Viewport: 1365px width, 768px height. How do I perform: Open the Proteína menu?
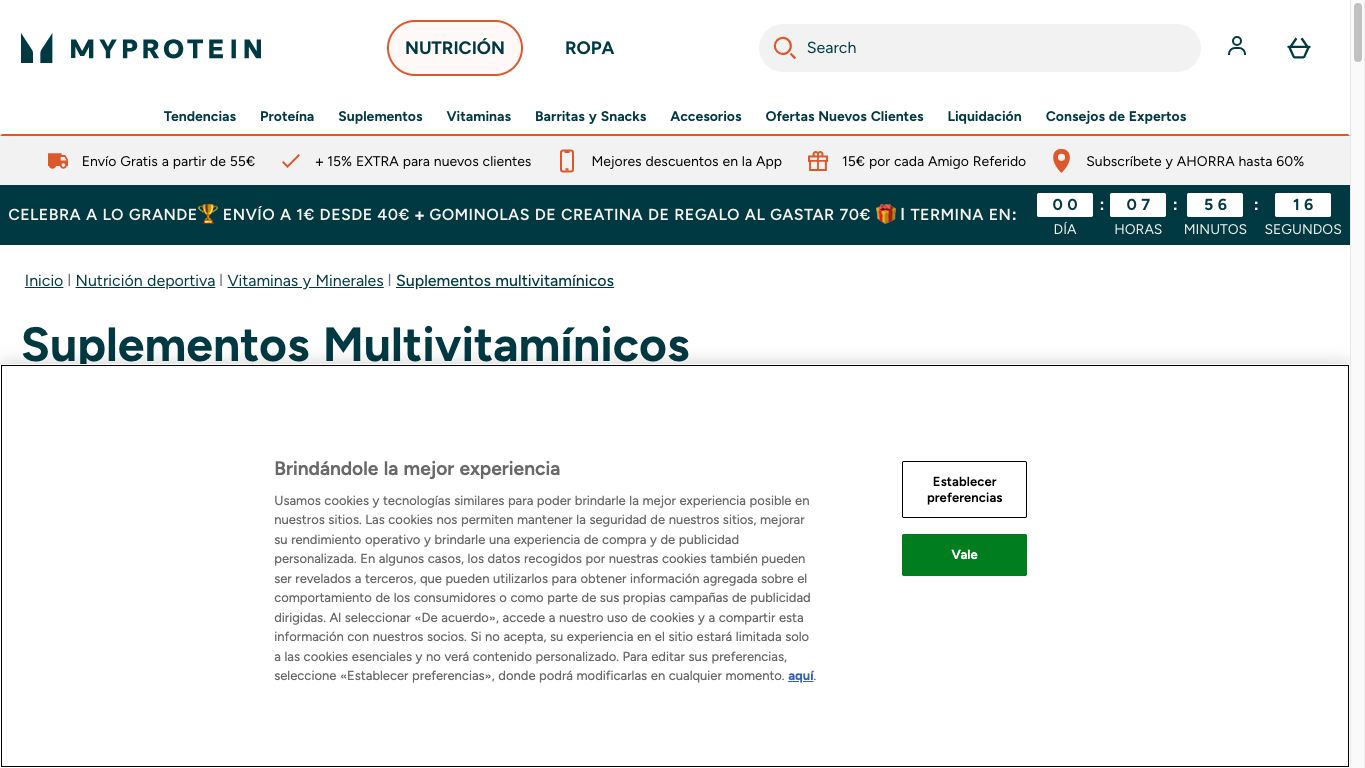pos(287,116)
